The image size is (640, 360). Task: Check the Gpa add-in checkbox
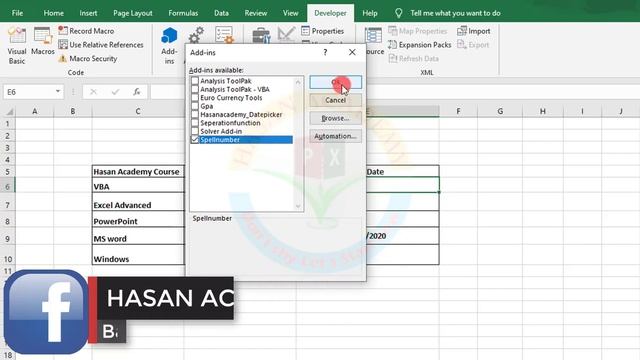195,106
